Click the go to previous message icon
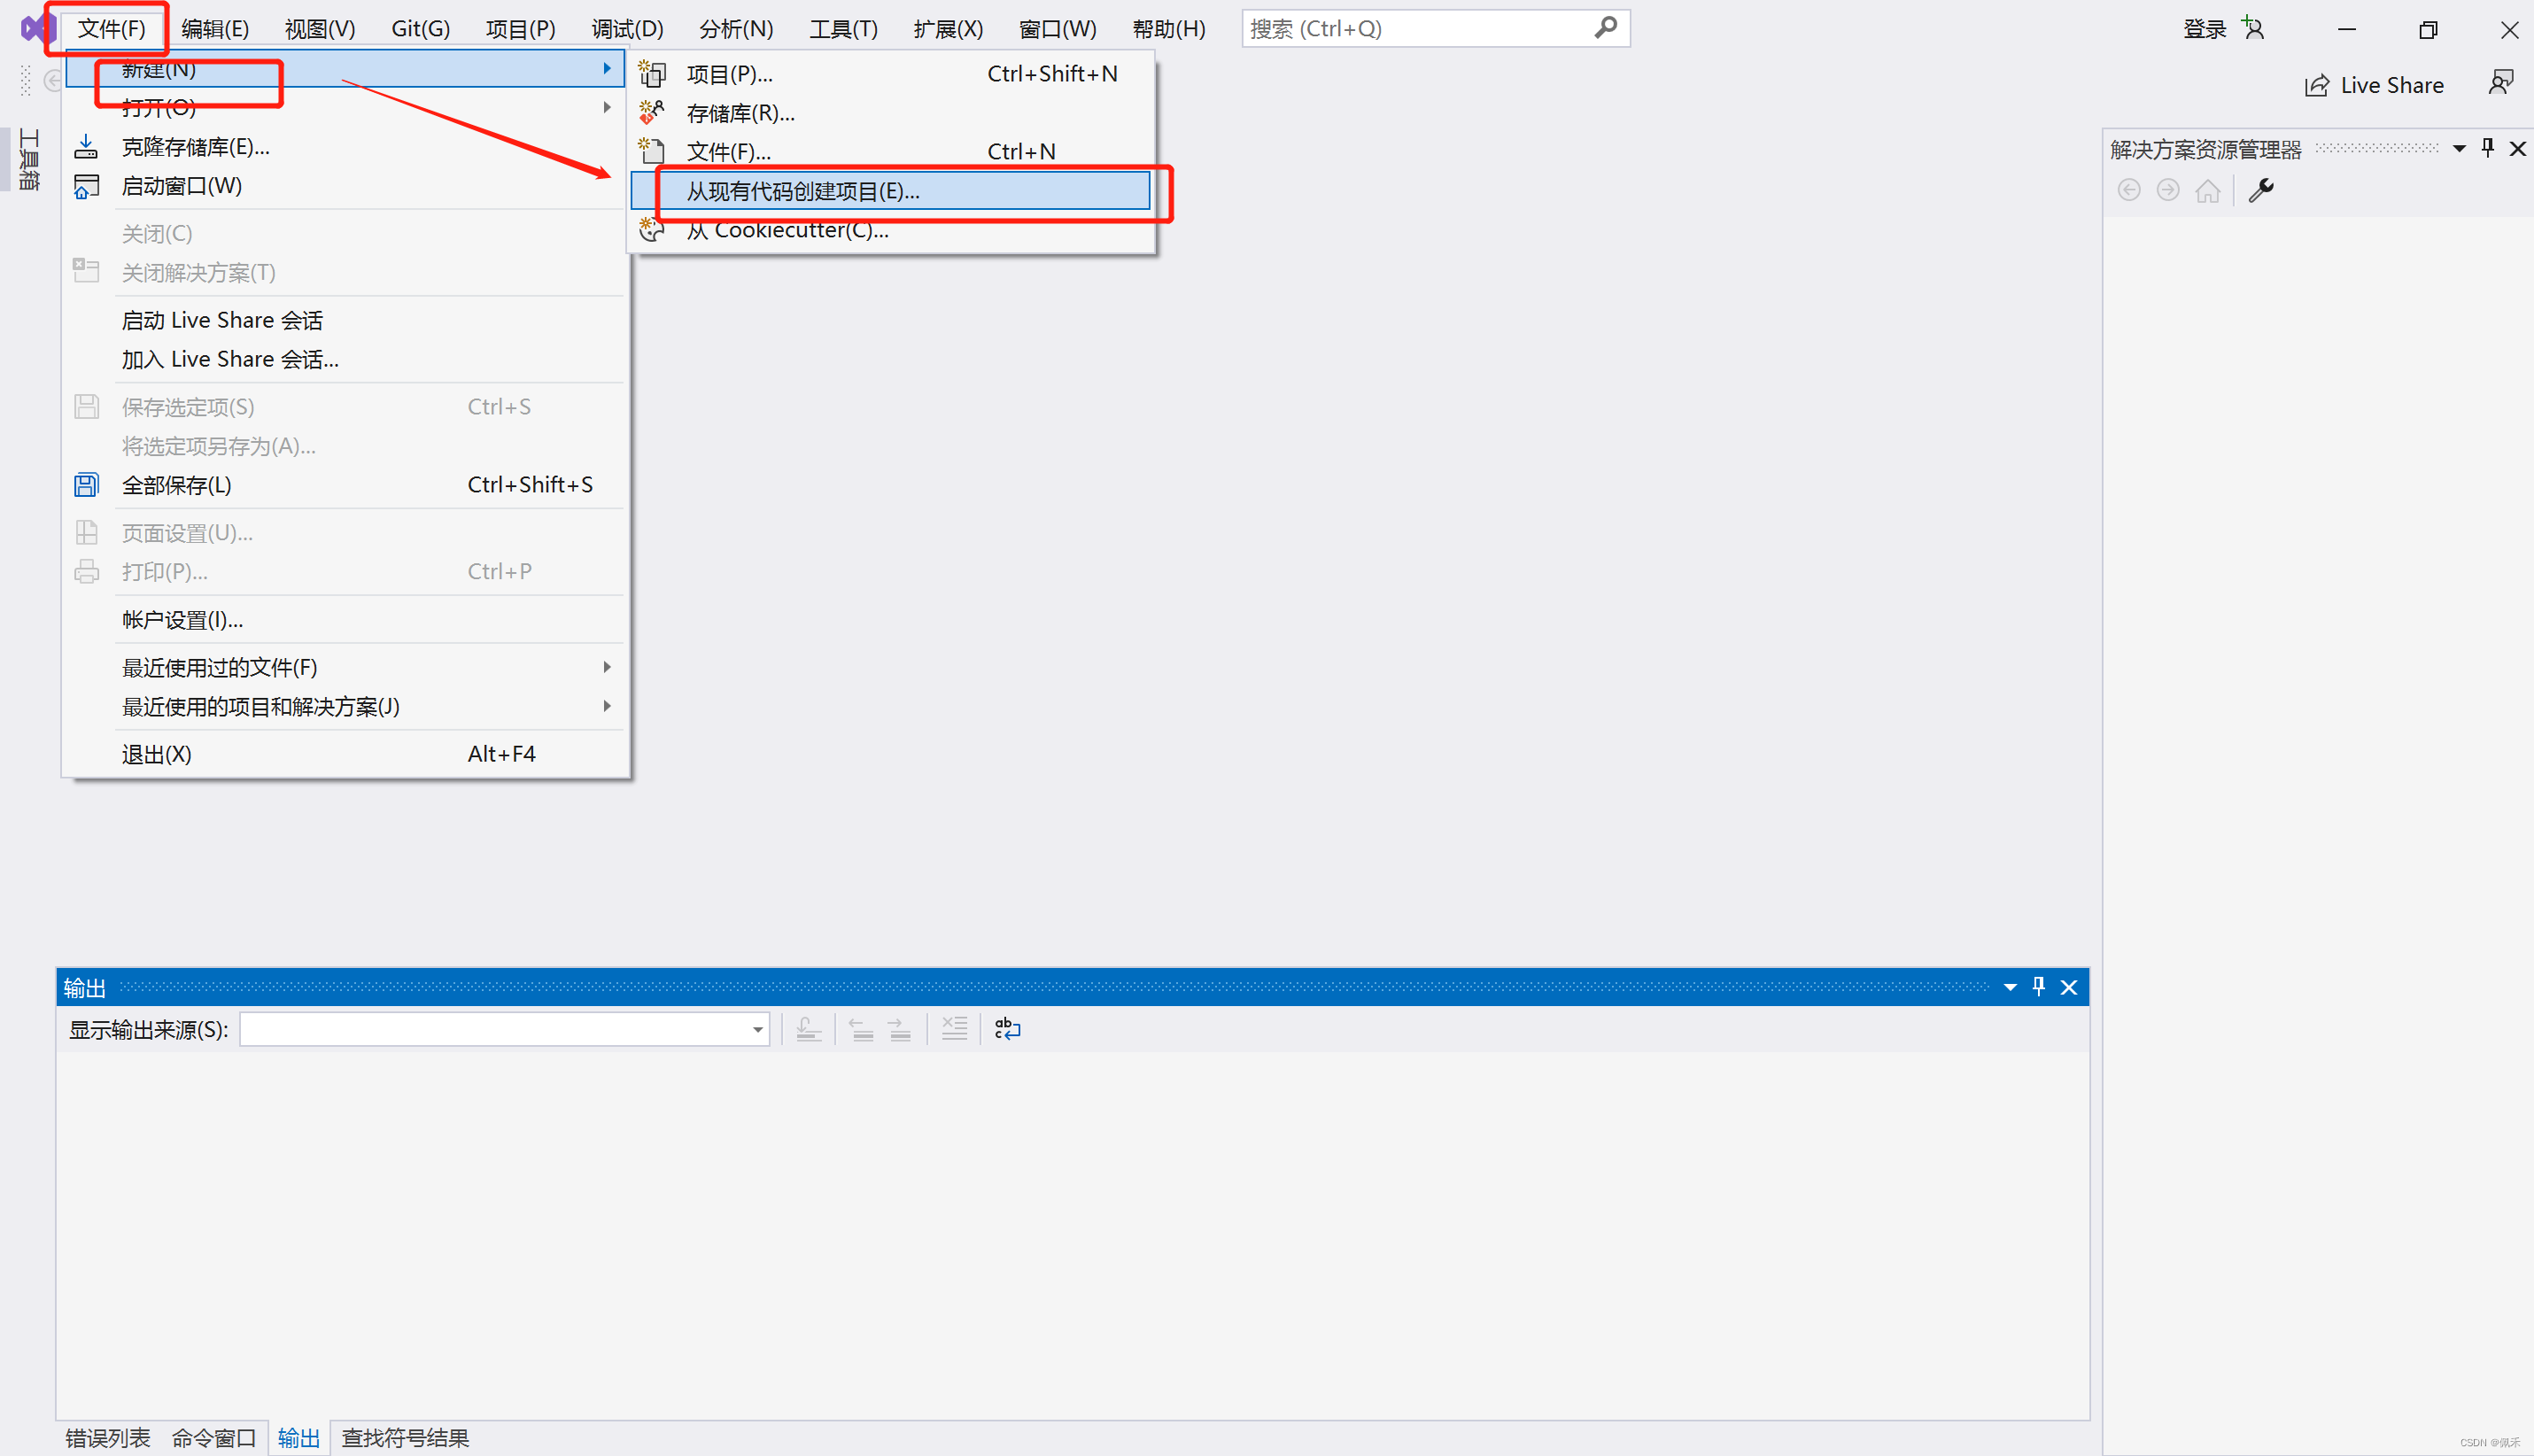 861,1029
